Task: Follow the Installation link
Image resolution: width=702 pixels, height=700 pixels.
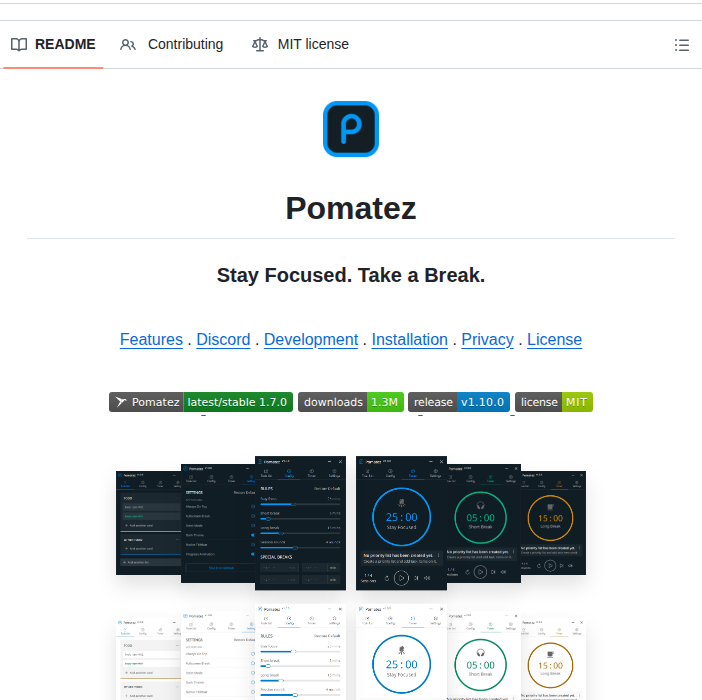Action: [410, 340]
